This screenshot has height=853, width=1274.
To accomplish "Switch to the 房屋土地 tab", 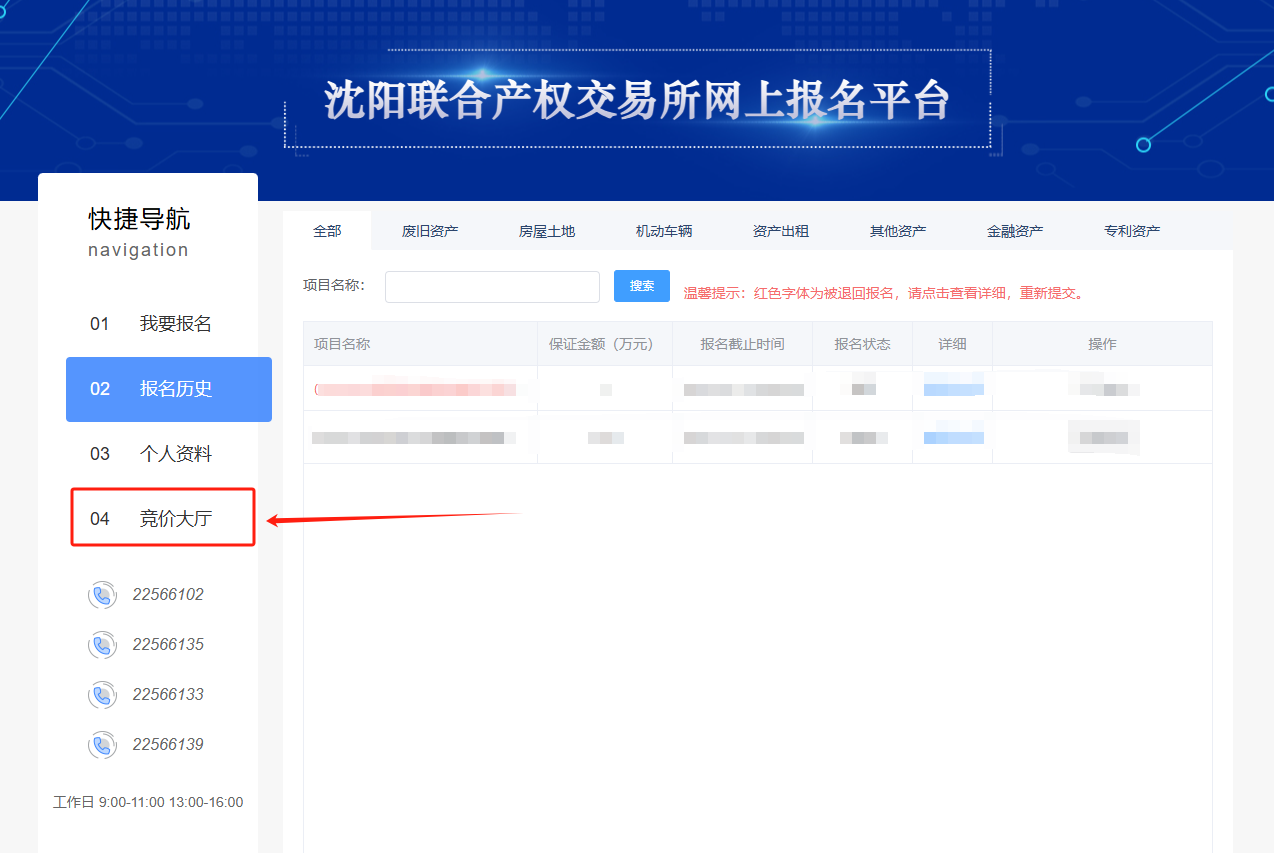I will click(547, 231).
